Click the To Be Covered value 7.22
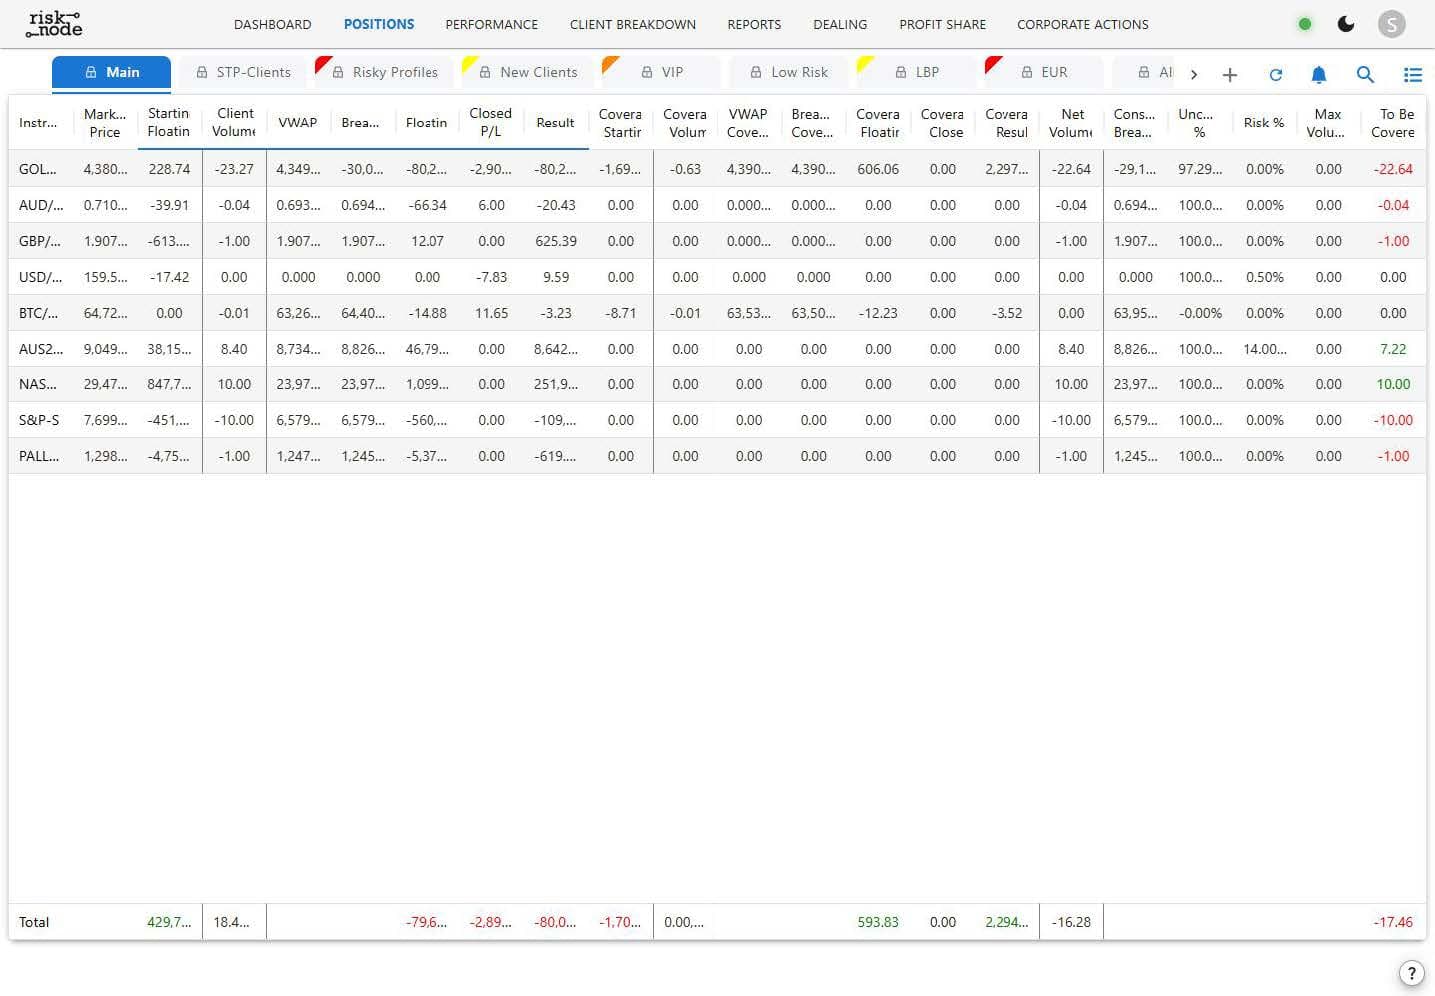The image size is (1435, 996). coord(1393,349)
